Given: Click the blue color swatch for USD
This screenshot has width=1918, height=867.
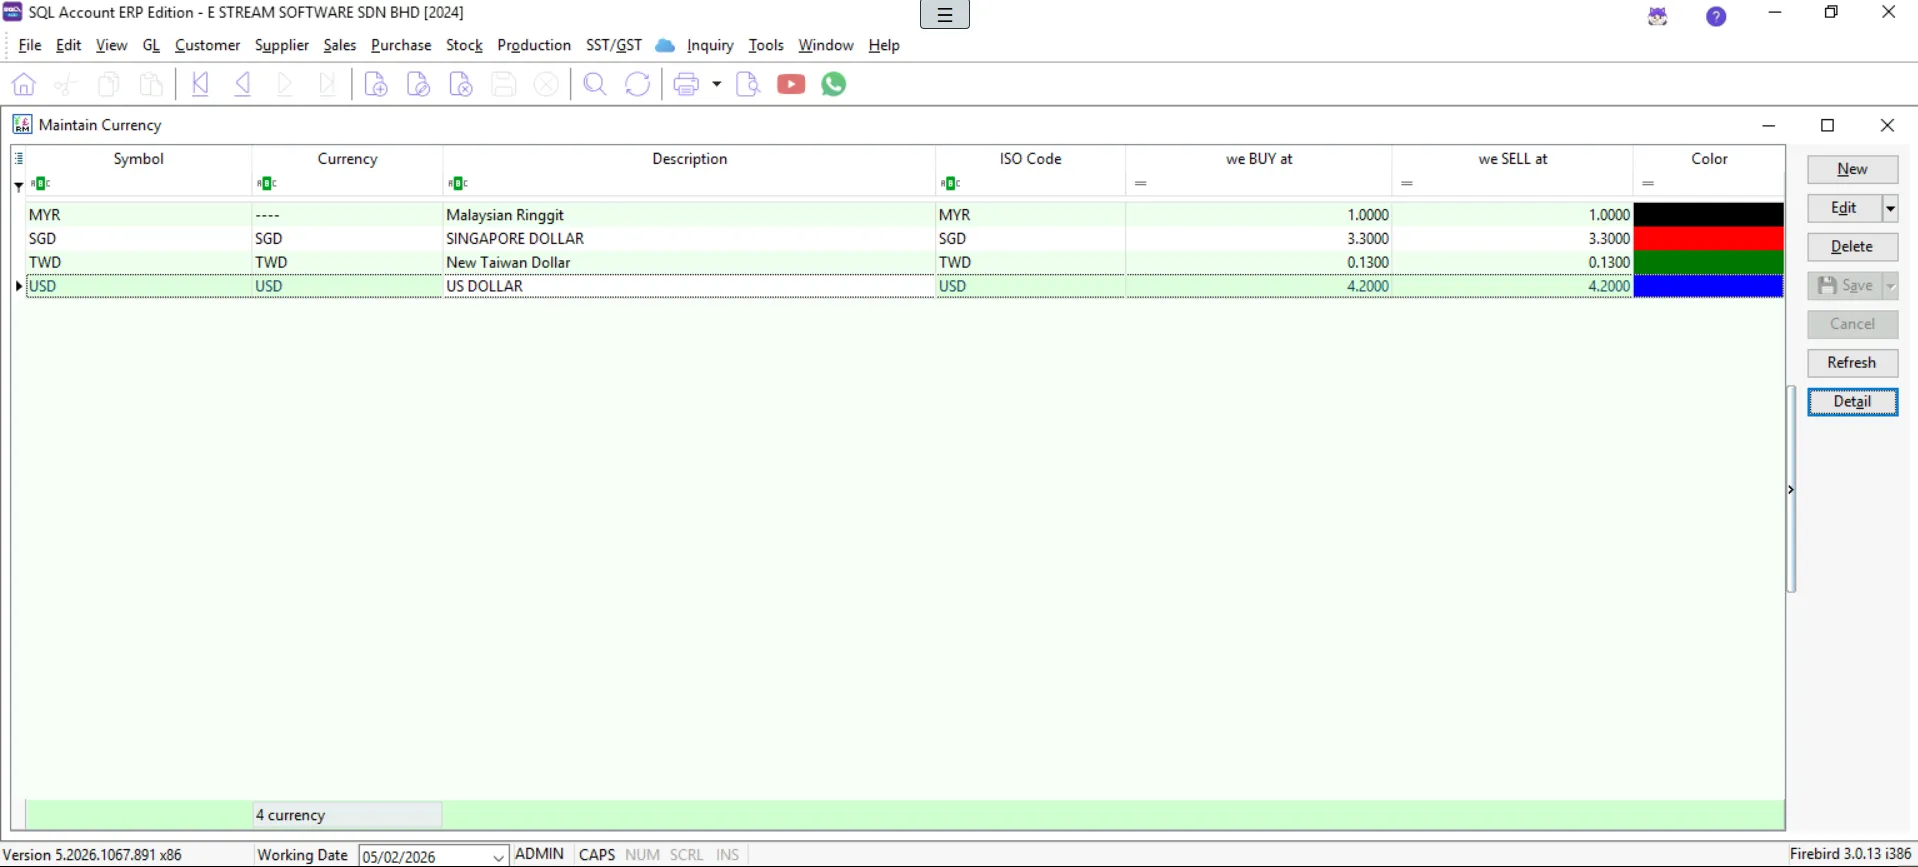Looking at the screenshot, I should (x=1708, y=286).
